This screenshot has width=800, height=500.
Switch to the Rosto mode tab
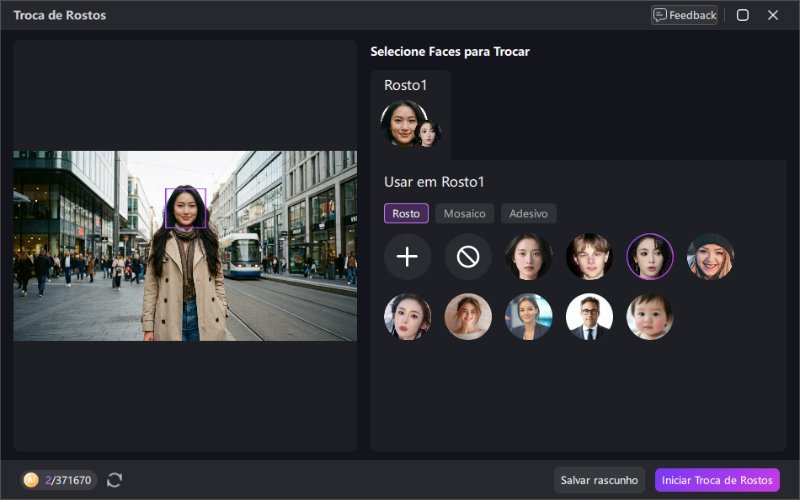[x=406, y=213]
